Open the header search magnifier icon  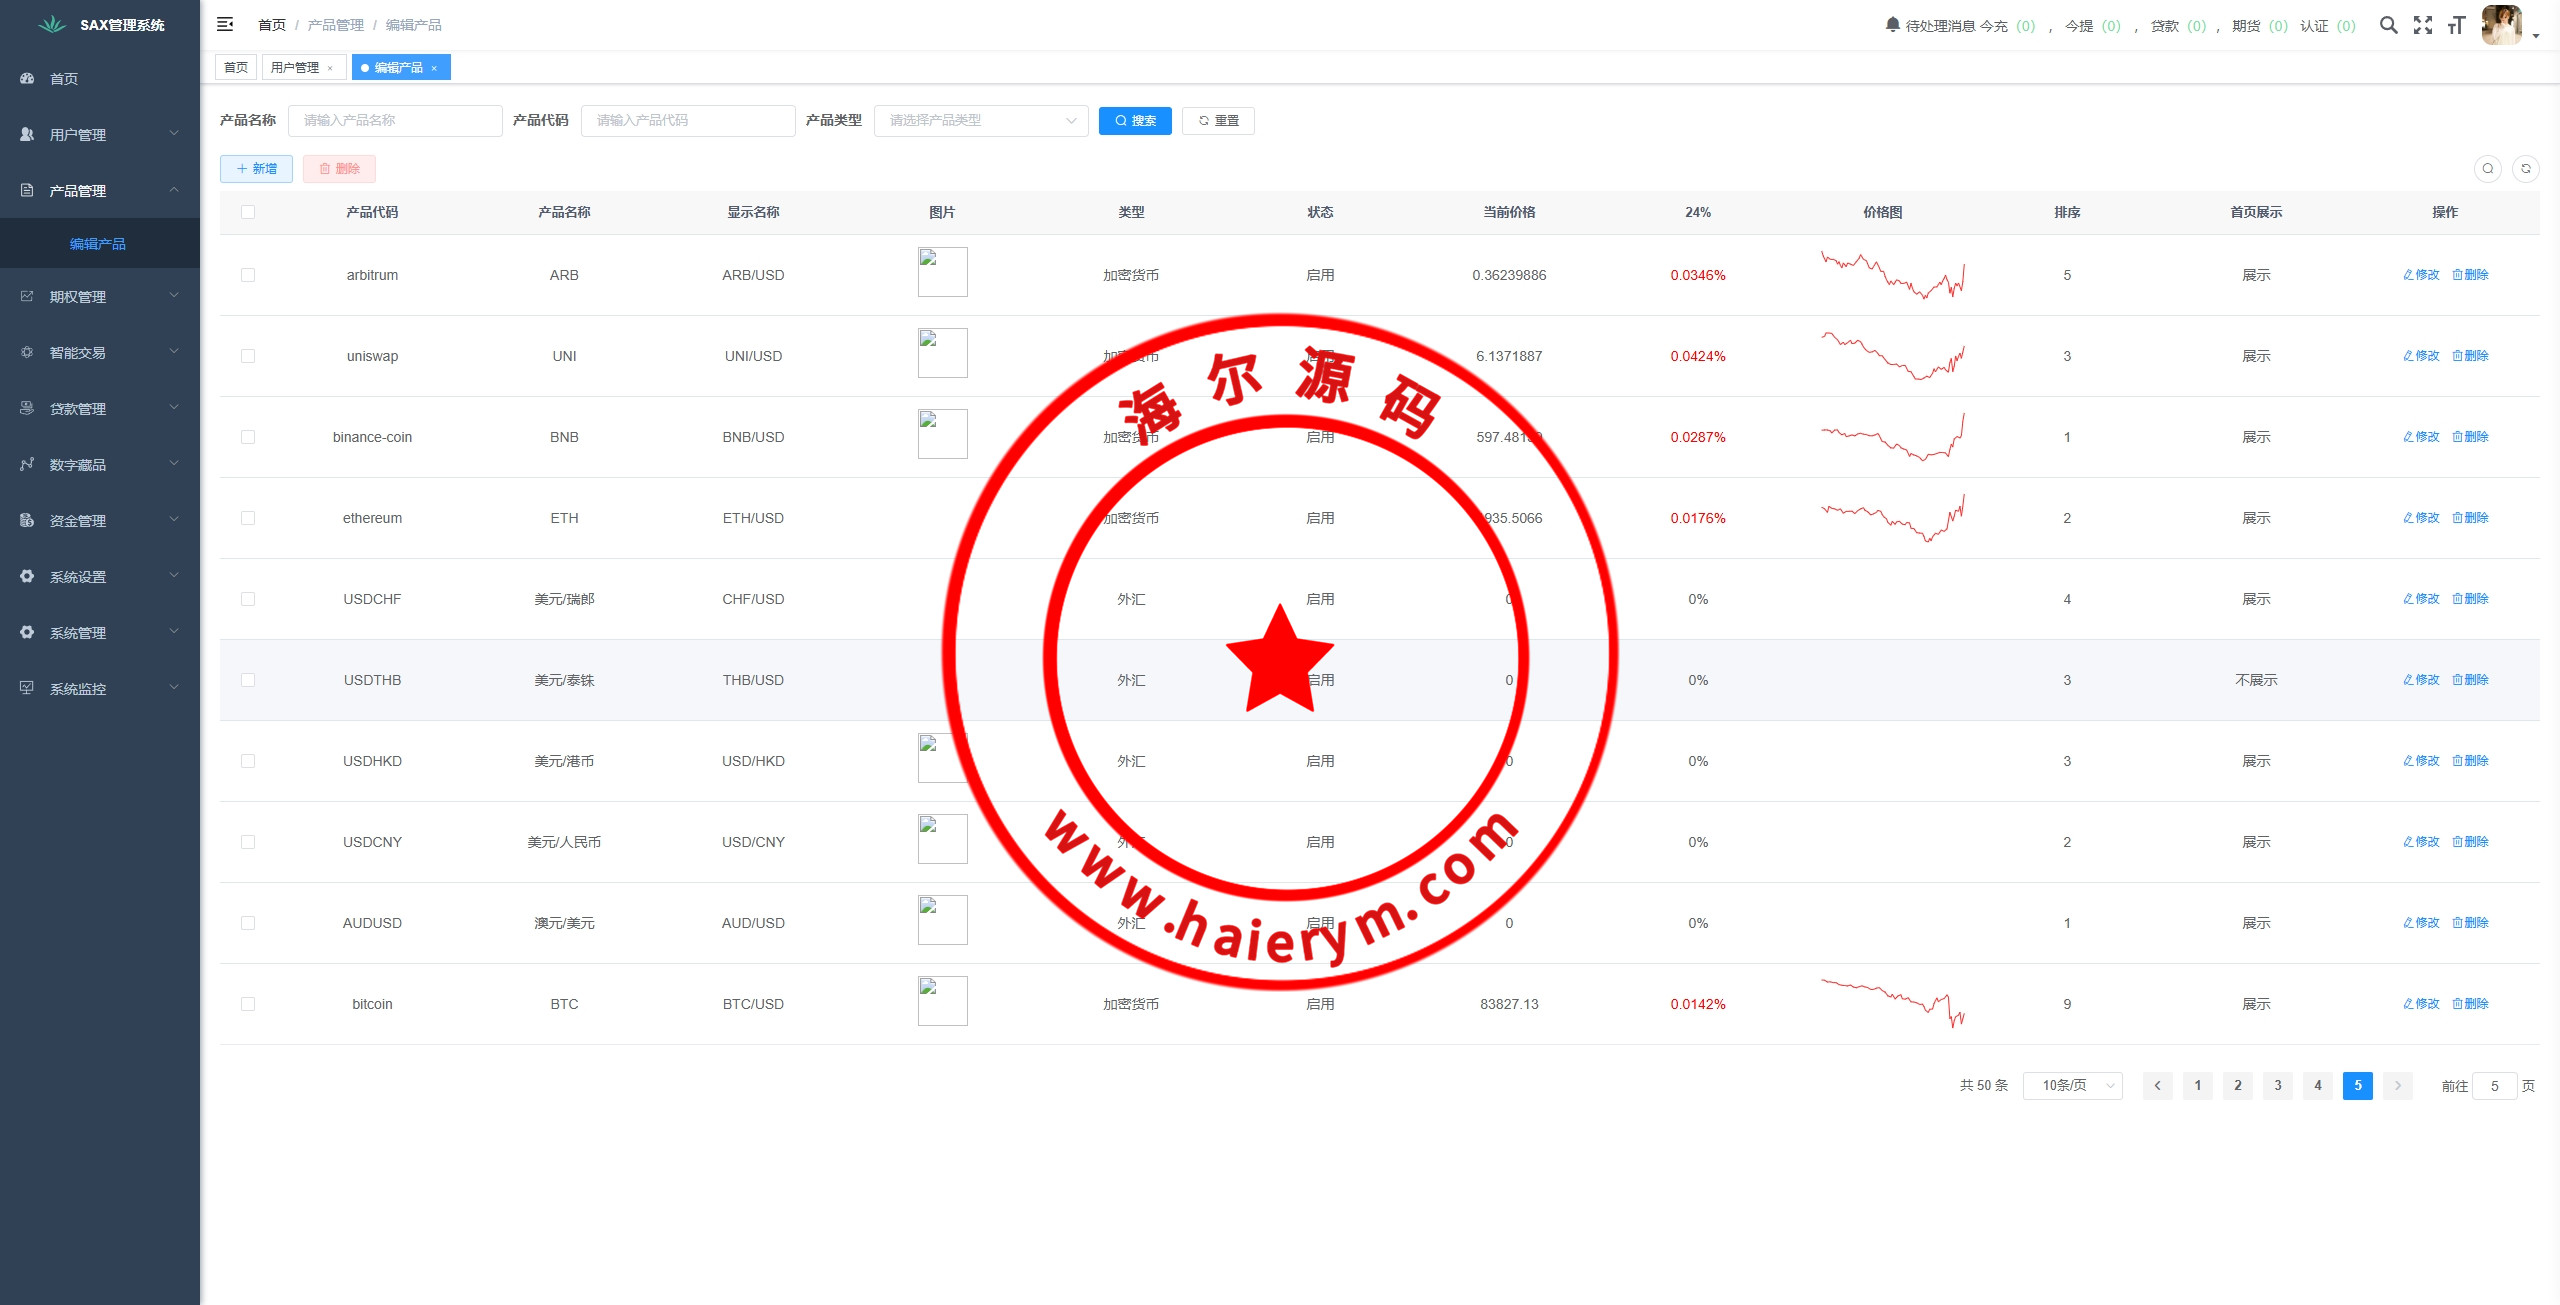[x=2388, y=25]
